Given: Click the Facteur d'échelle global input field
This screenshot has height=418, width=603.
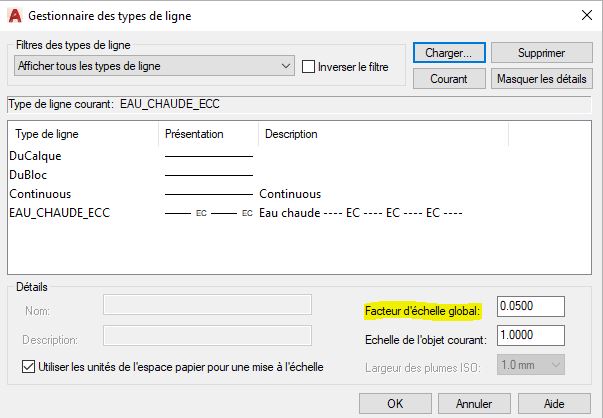Looking at the screenshot, I should tap(531, 306).
